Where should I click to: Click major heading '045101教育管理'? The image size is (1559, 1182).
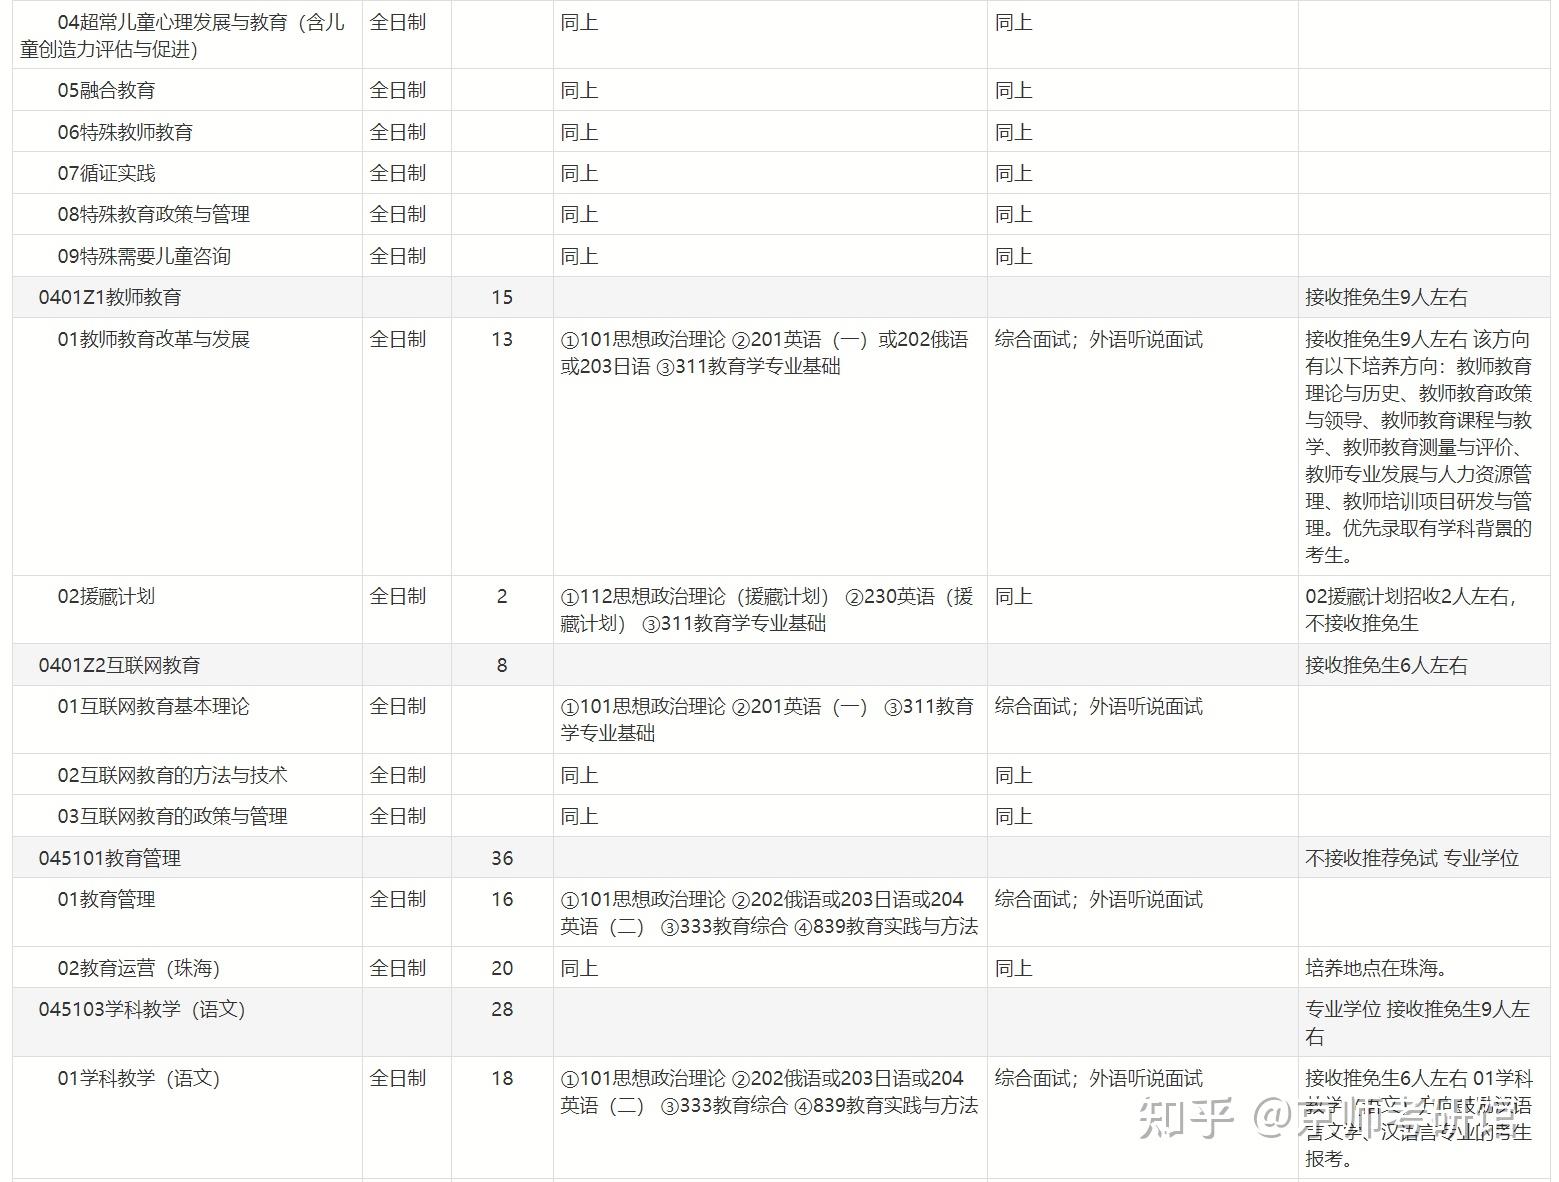[x=110, y=858]
